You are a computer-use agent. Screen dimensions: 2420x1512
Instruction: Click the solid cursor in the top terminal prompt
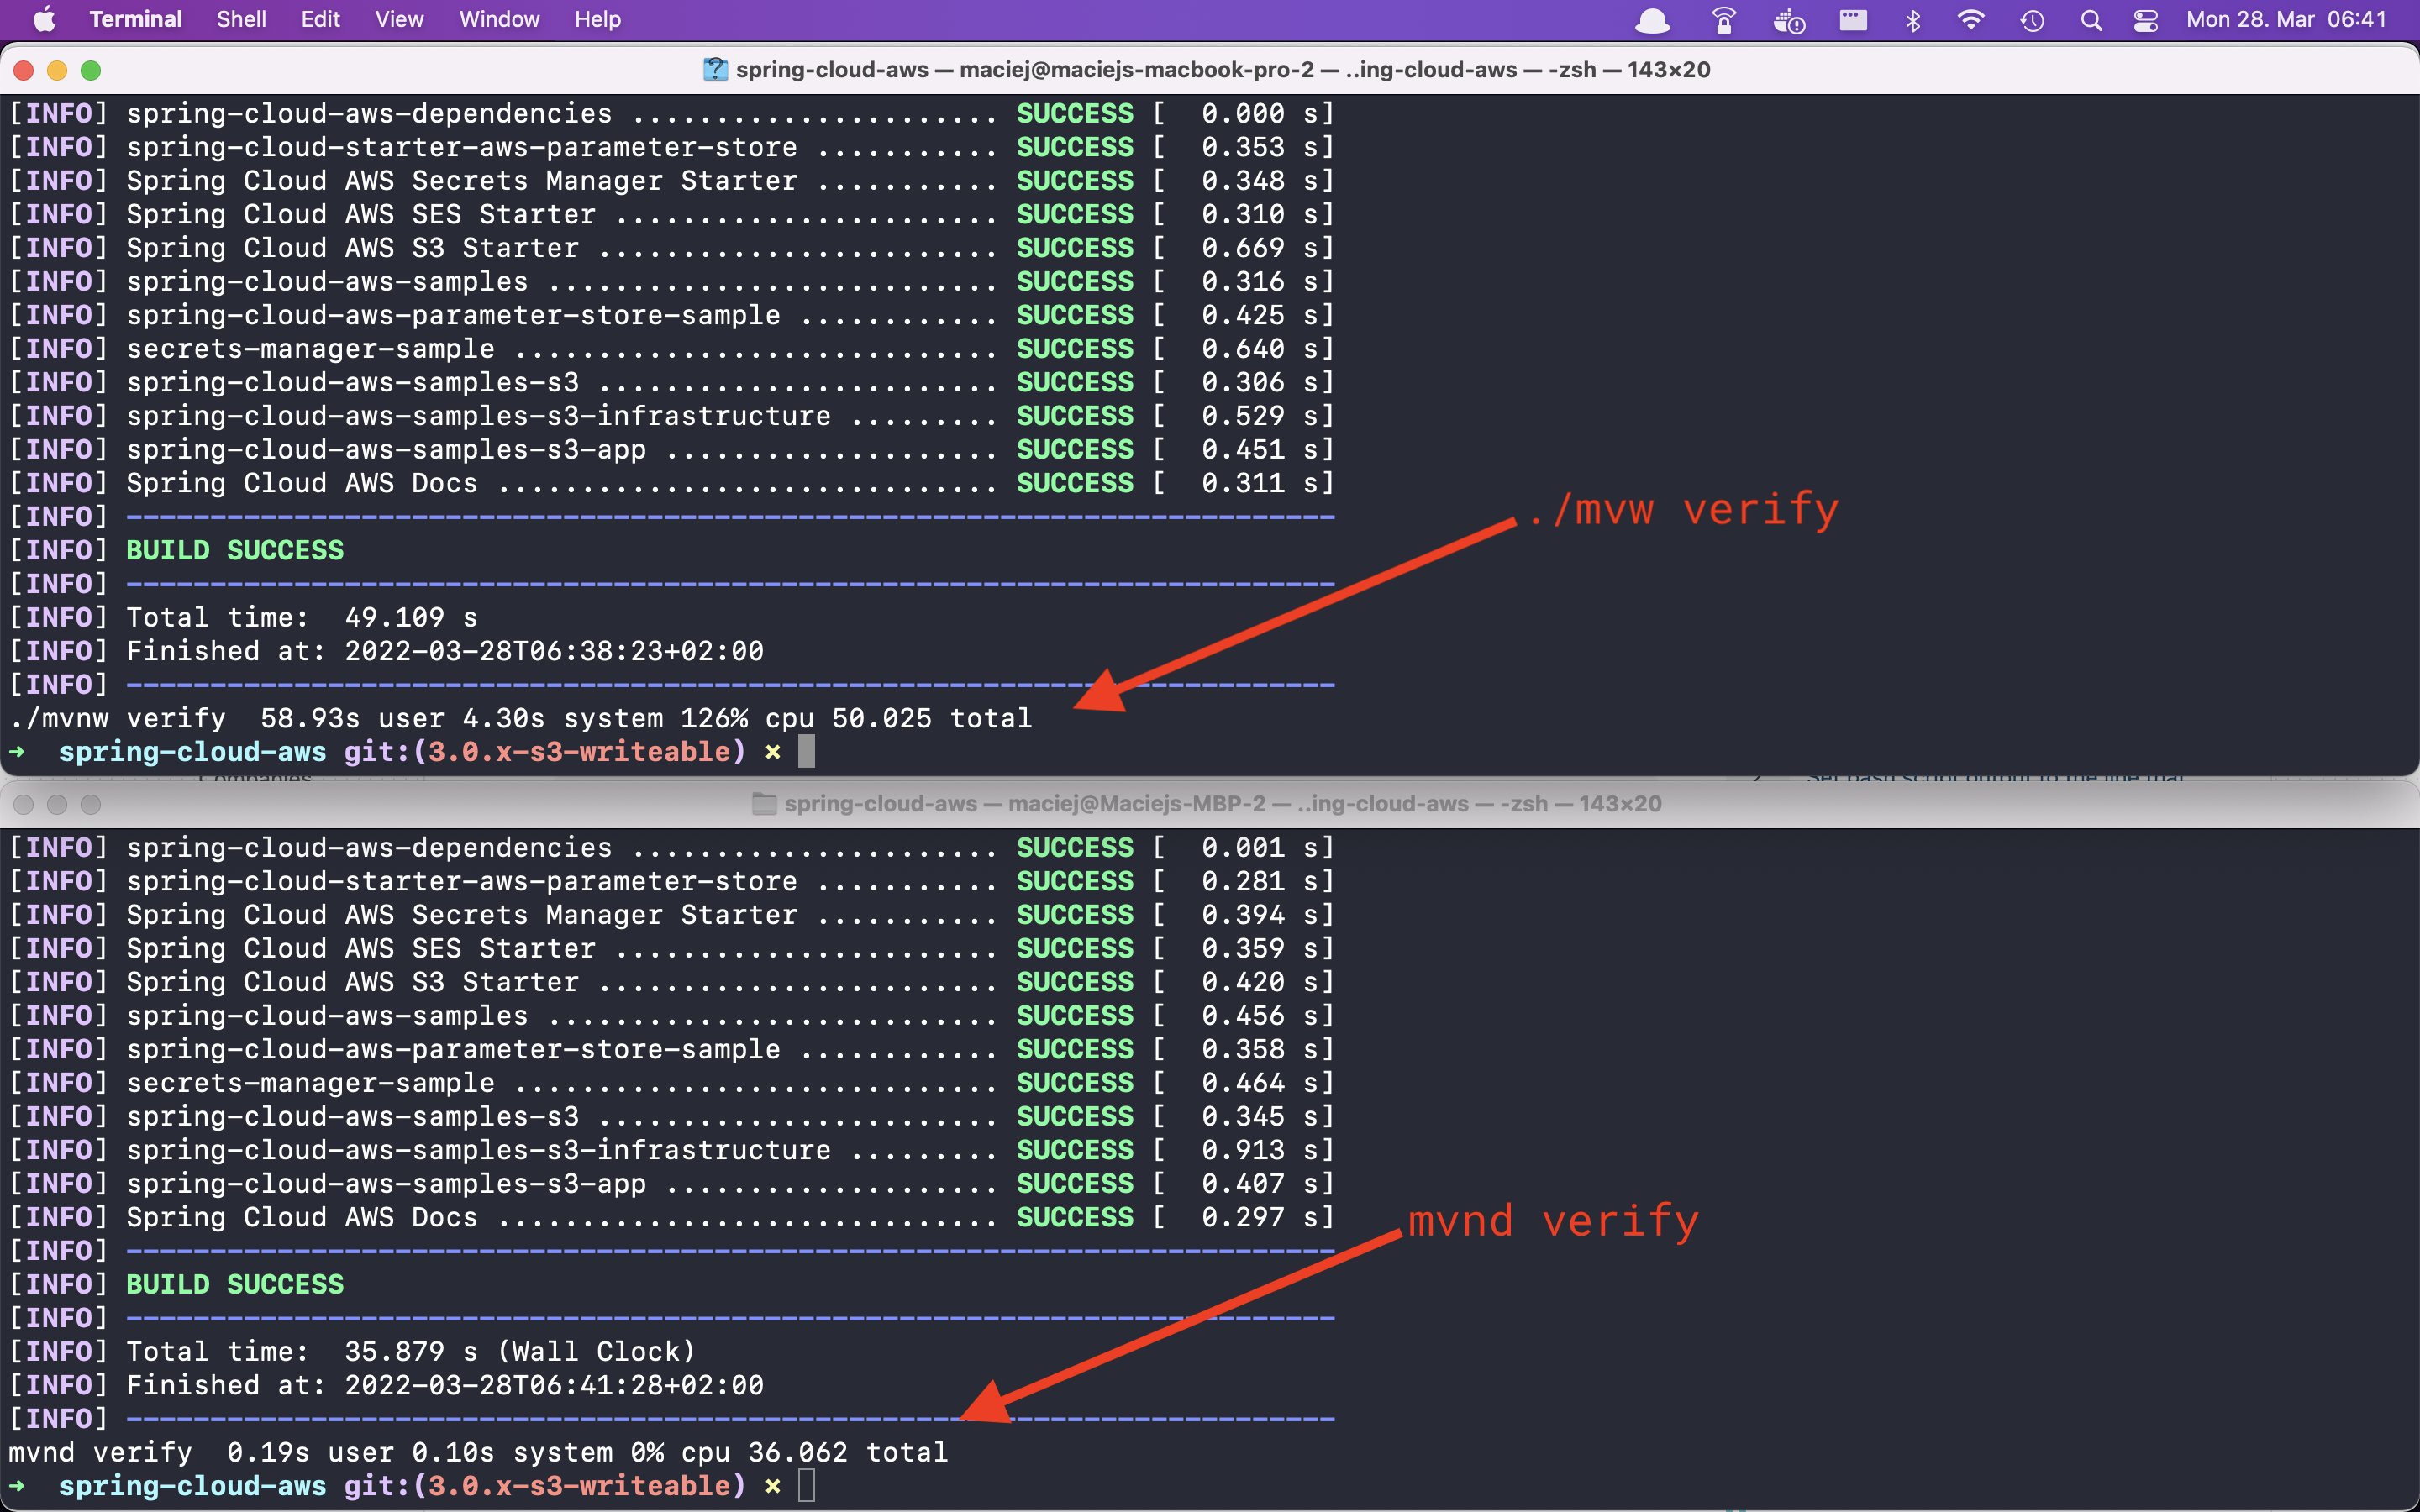coord(807,752)
